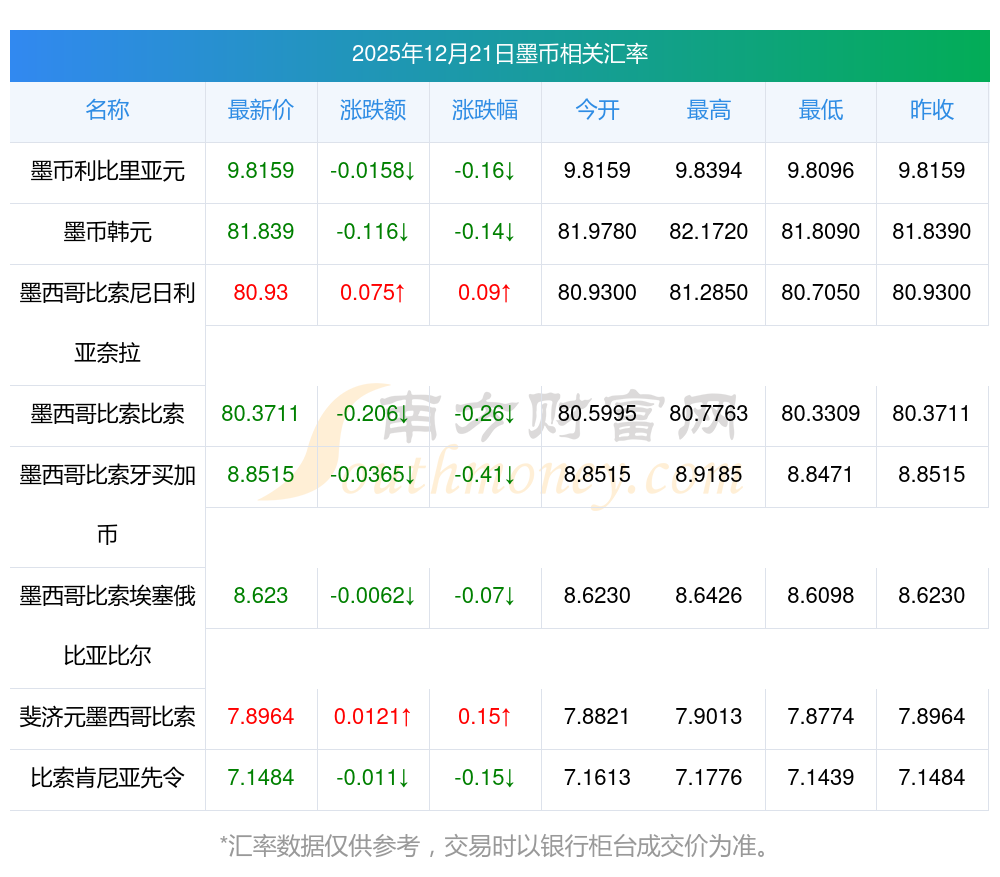Click the 斐济元墨西哥比索 row name
The image size is (1000, 877).
(107, 717)
